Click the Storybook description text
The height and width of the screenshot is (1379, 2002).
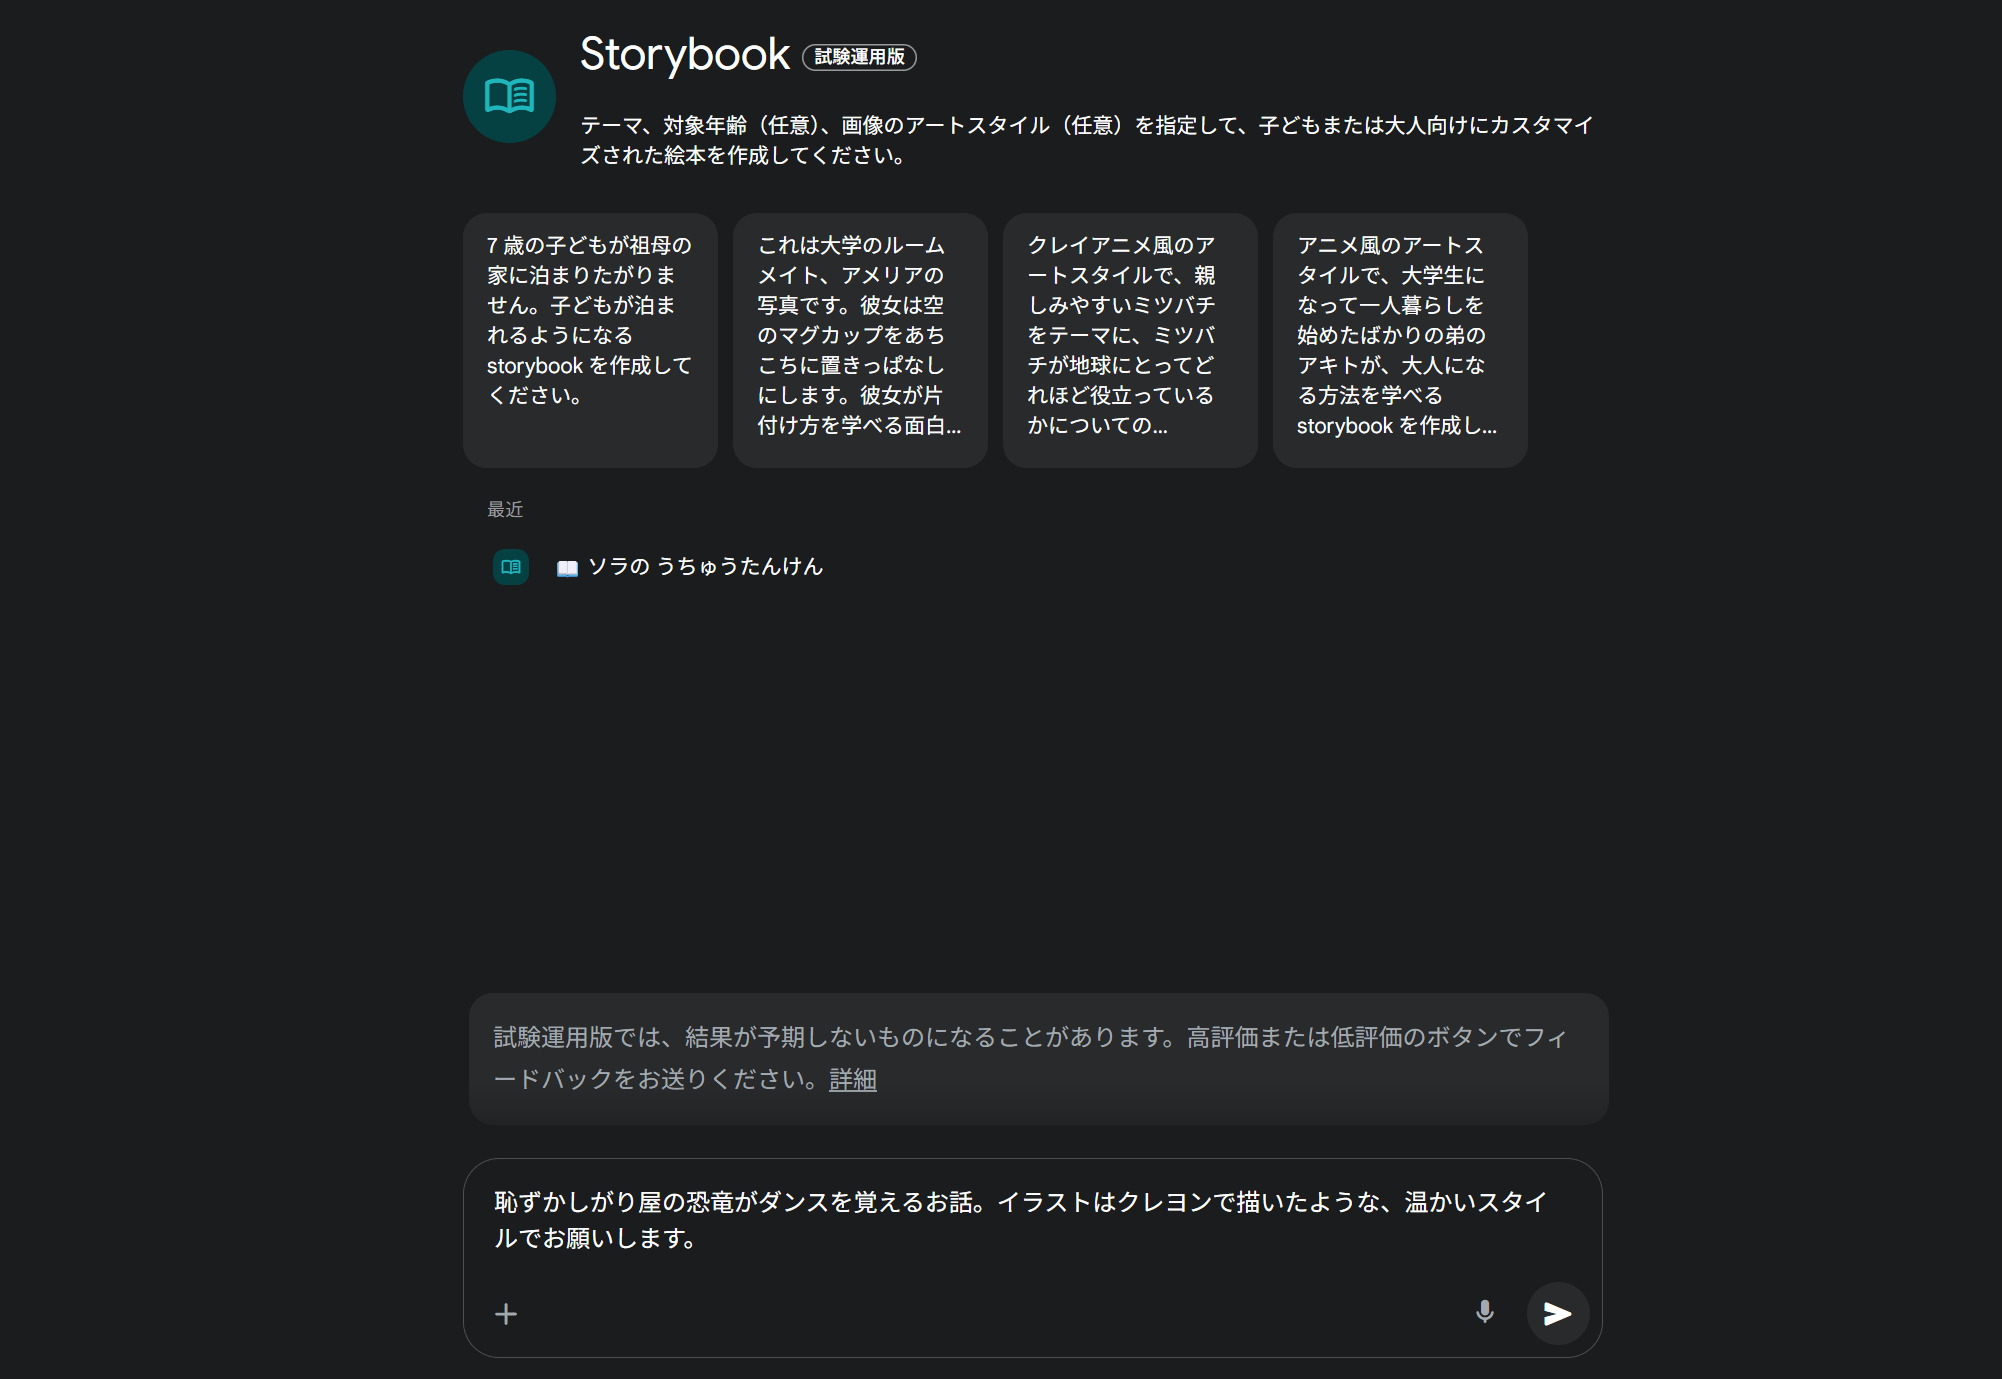[x=1086, y=140]
